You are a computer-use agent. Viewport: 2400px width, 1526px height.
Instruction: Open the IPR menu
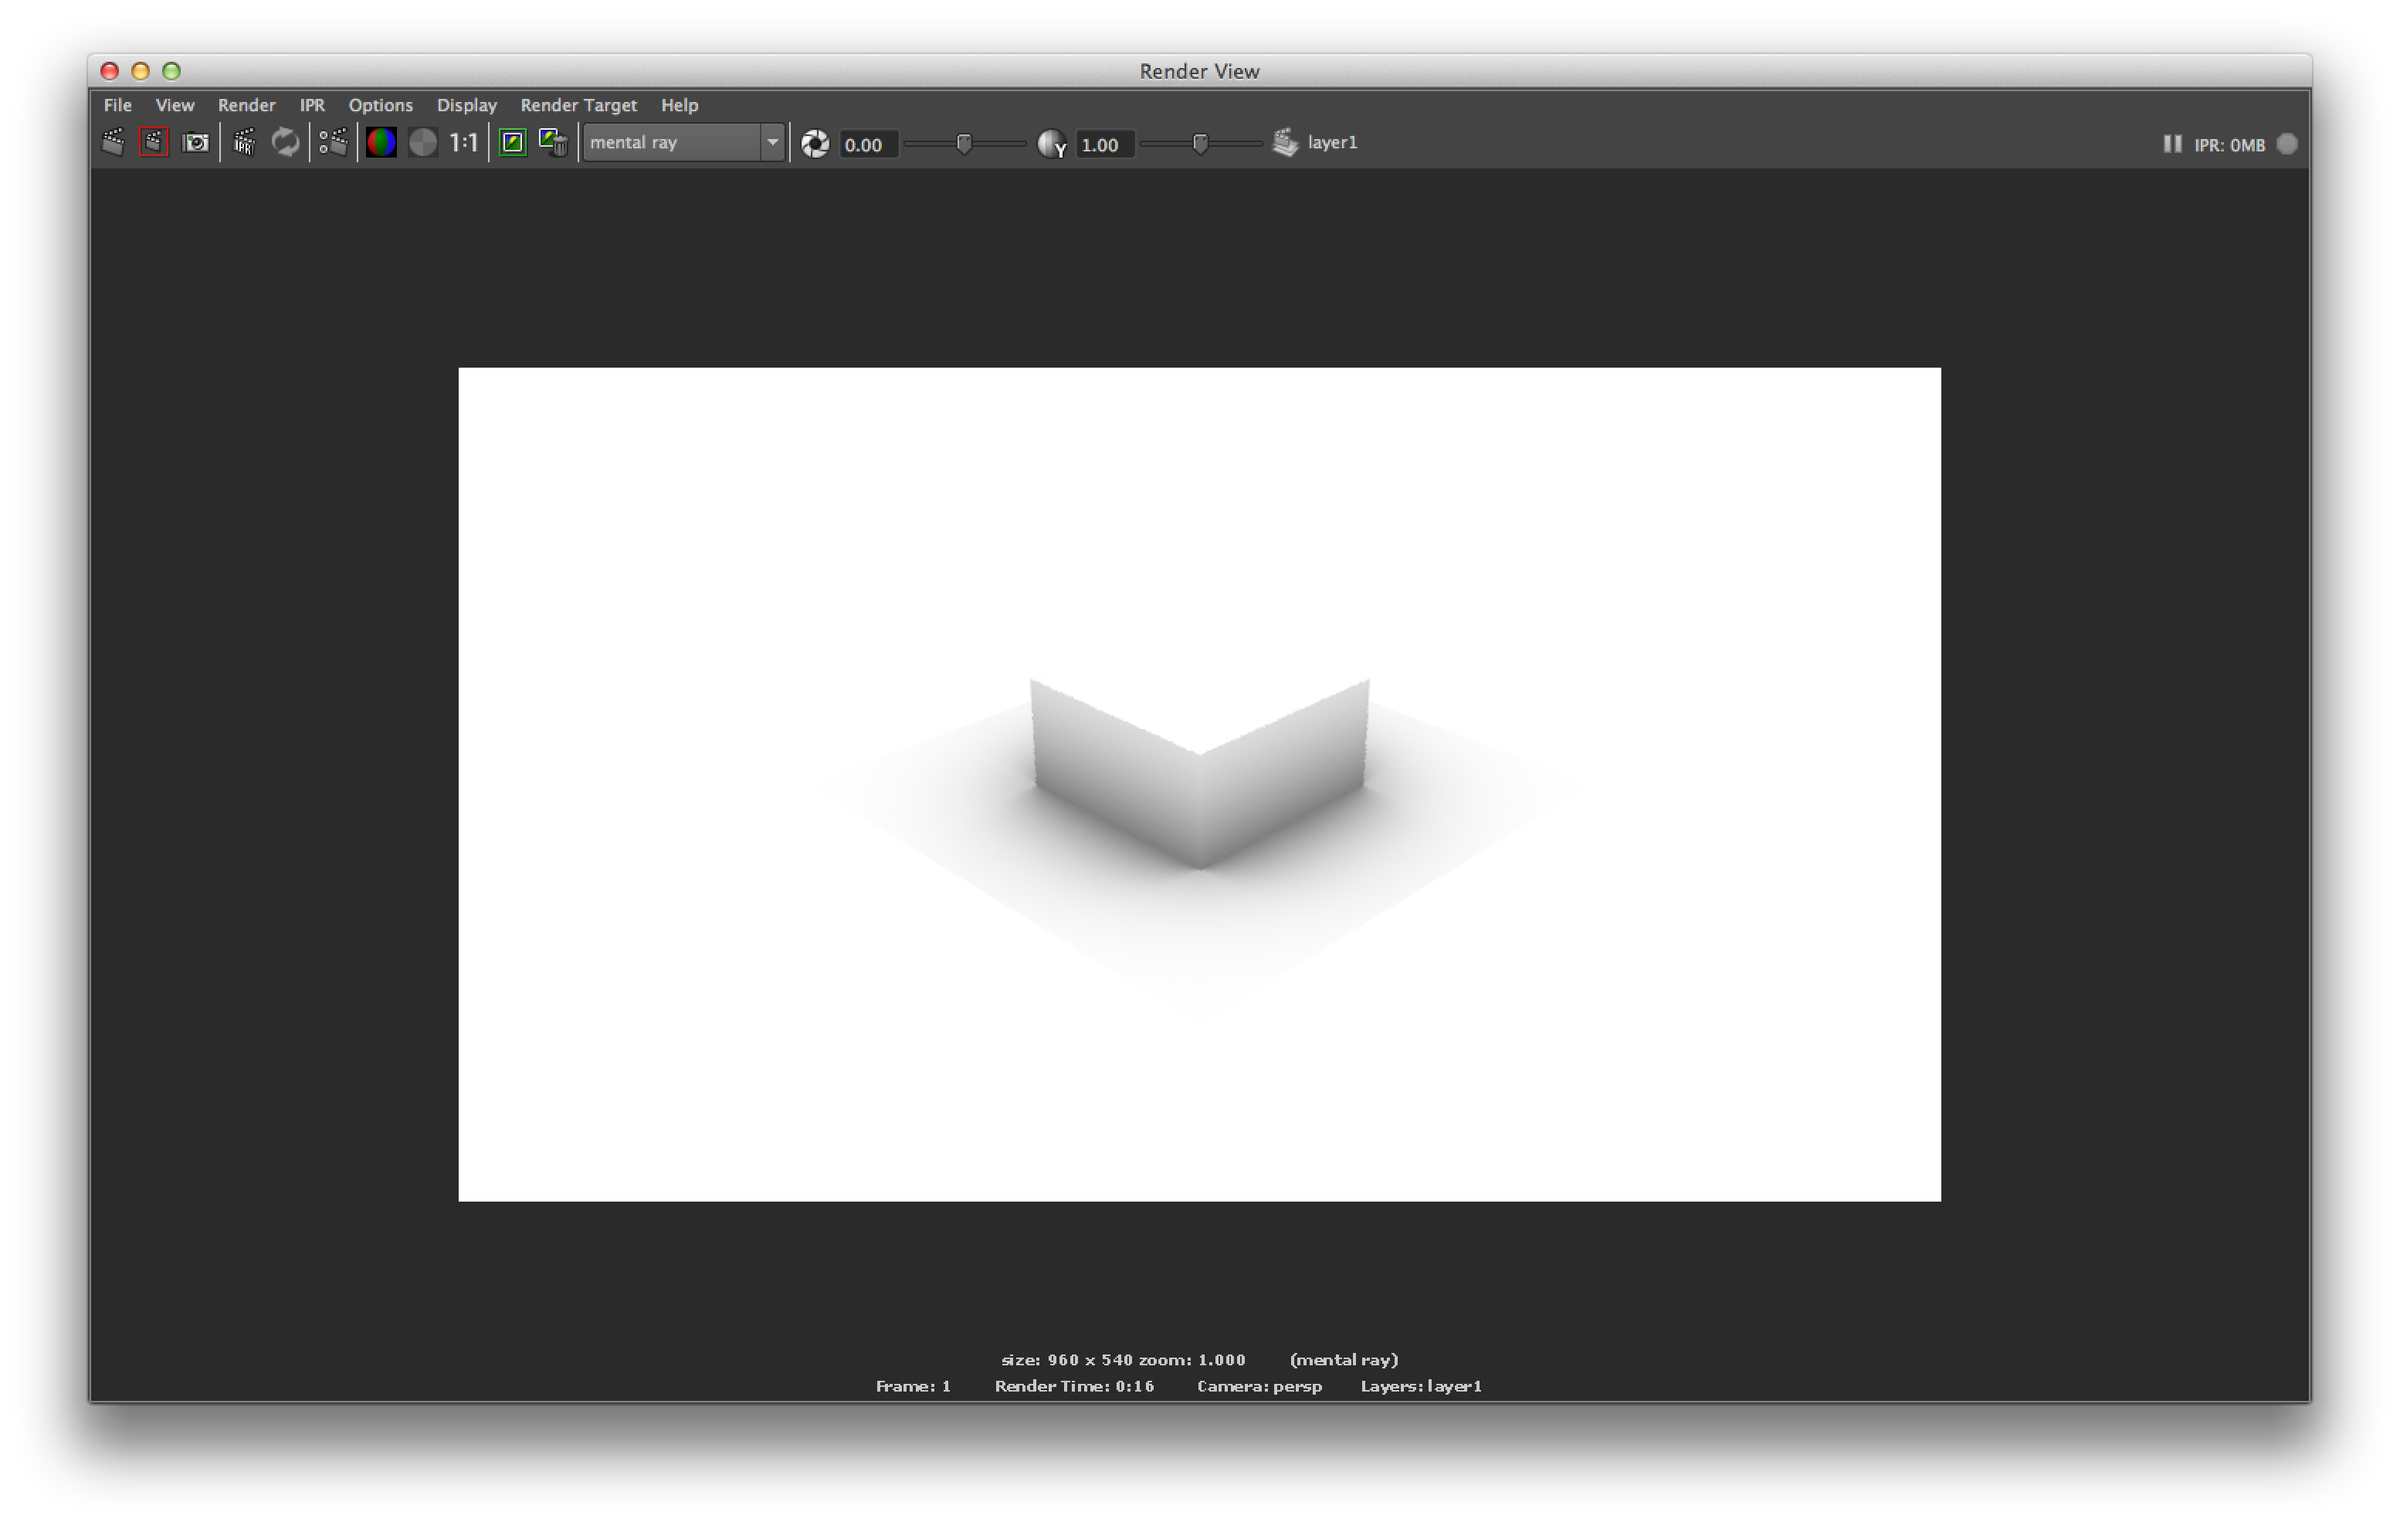[x=311, y=104]
